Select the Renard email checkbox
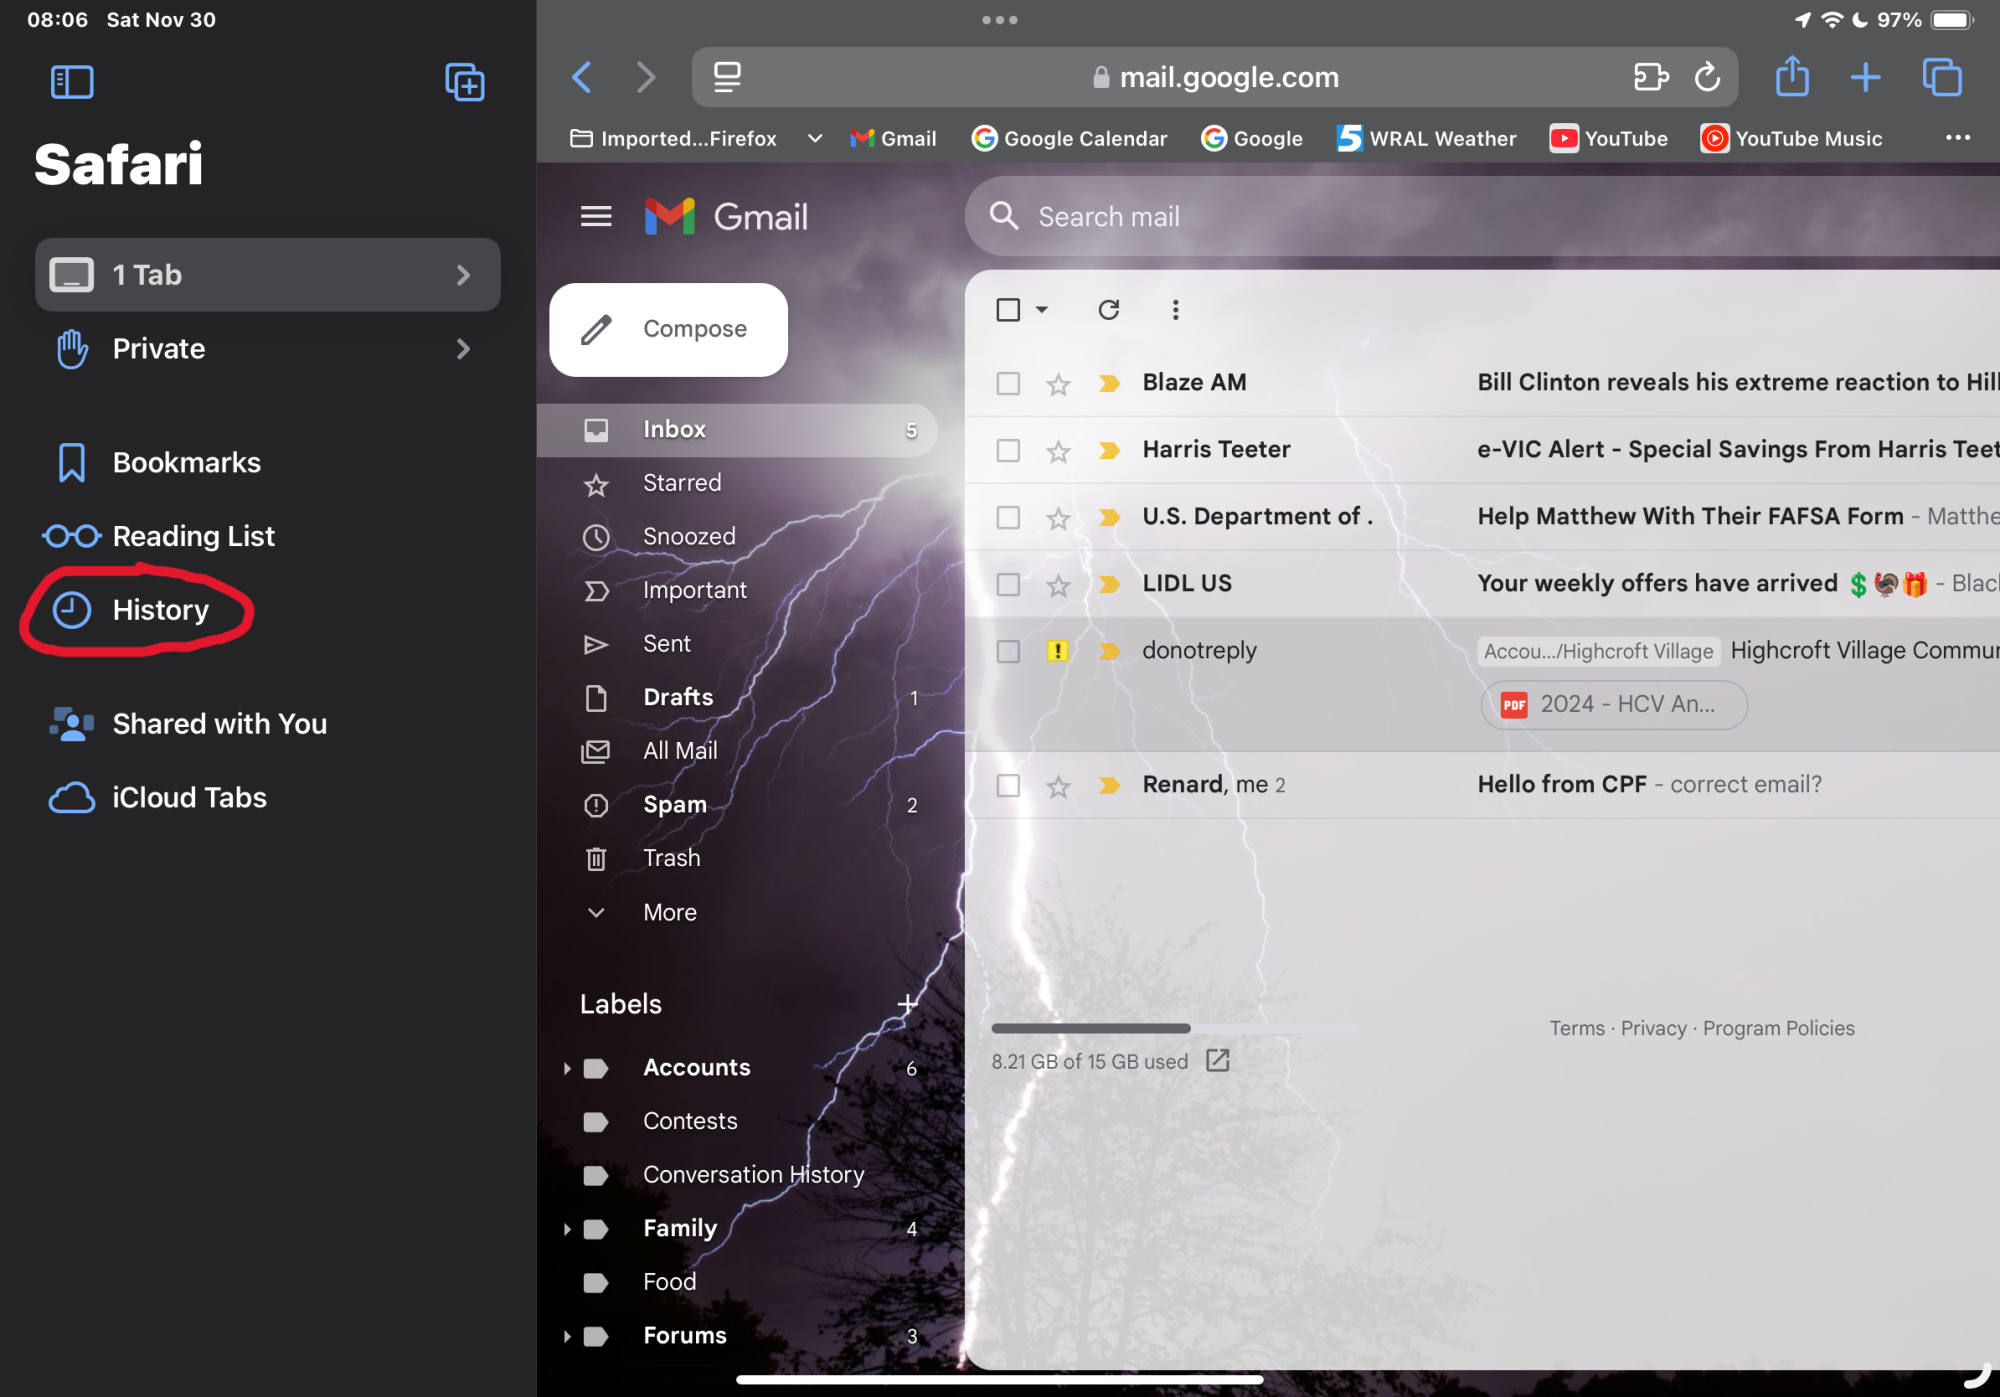2000x1397 pixels. (x=1008, y=786)
